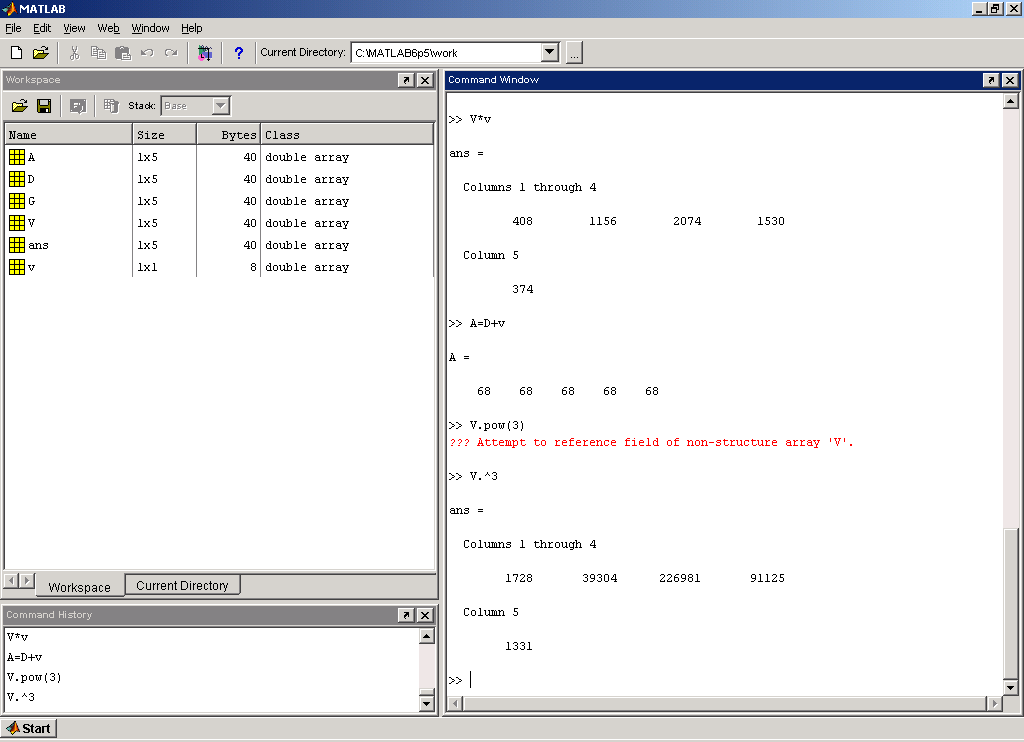Screen dimensions: 1024x742
Task: Undock the Command History panel
Action: [406, 615]
